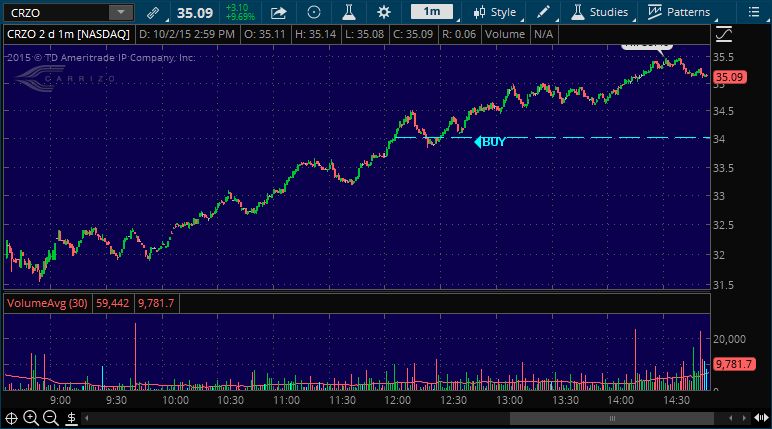Viewport: 772px width, 429px height.
Task: Click the zoom in magnifier icon
Action: 31,418
